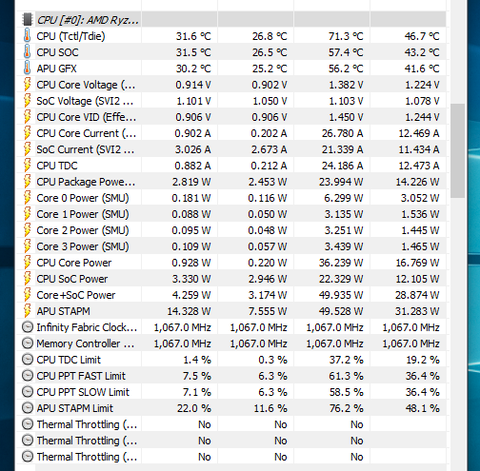This screenshot has height=471, width=480.
Task: Click thermometer icon beside CPU (Tctl/Tdie)
Action: click(x=27, y=36)
